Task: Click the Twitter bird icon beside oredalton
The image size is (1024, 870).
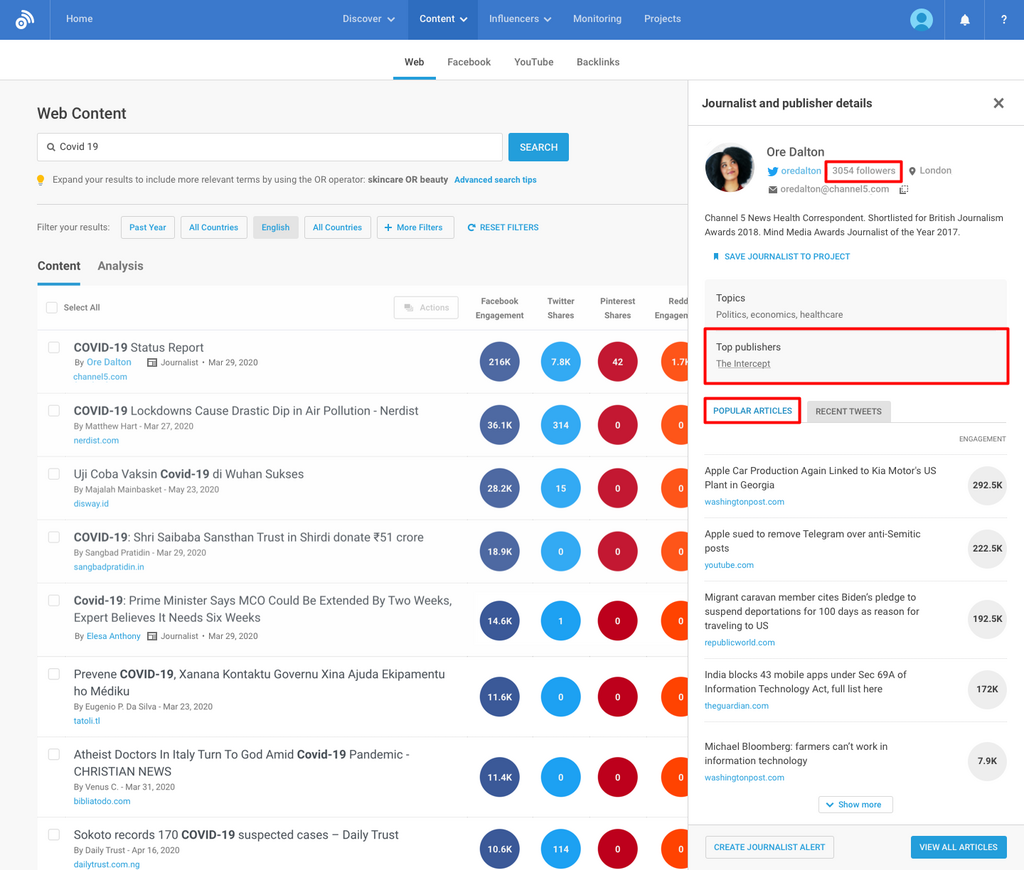Action: (x=772, y=171)
